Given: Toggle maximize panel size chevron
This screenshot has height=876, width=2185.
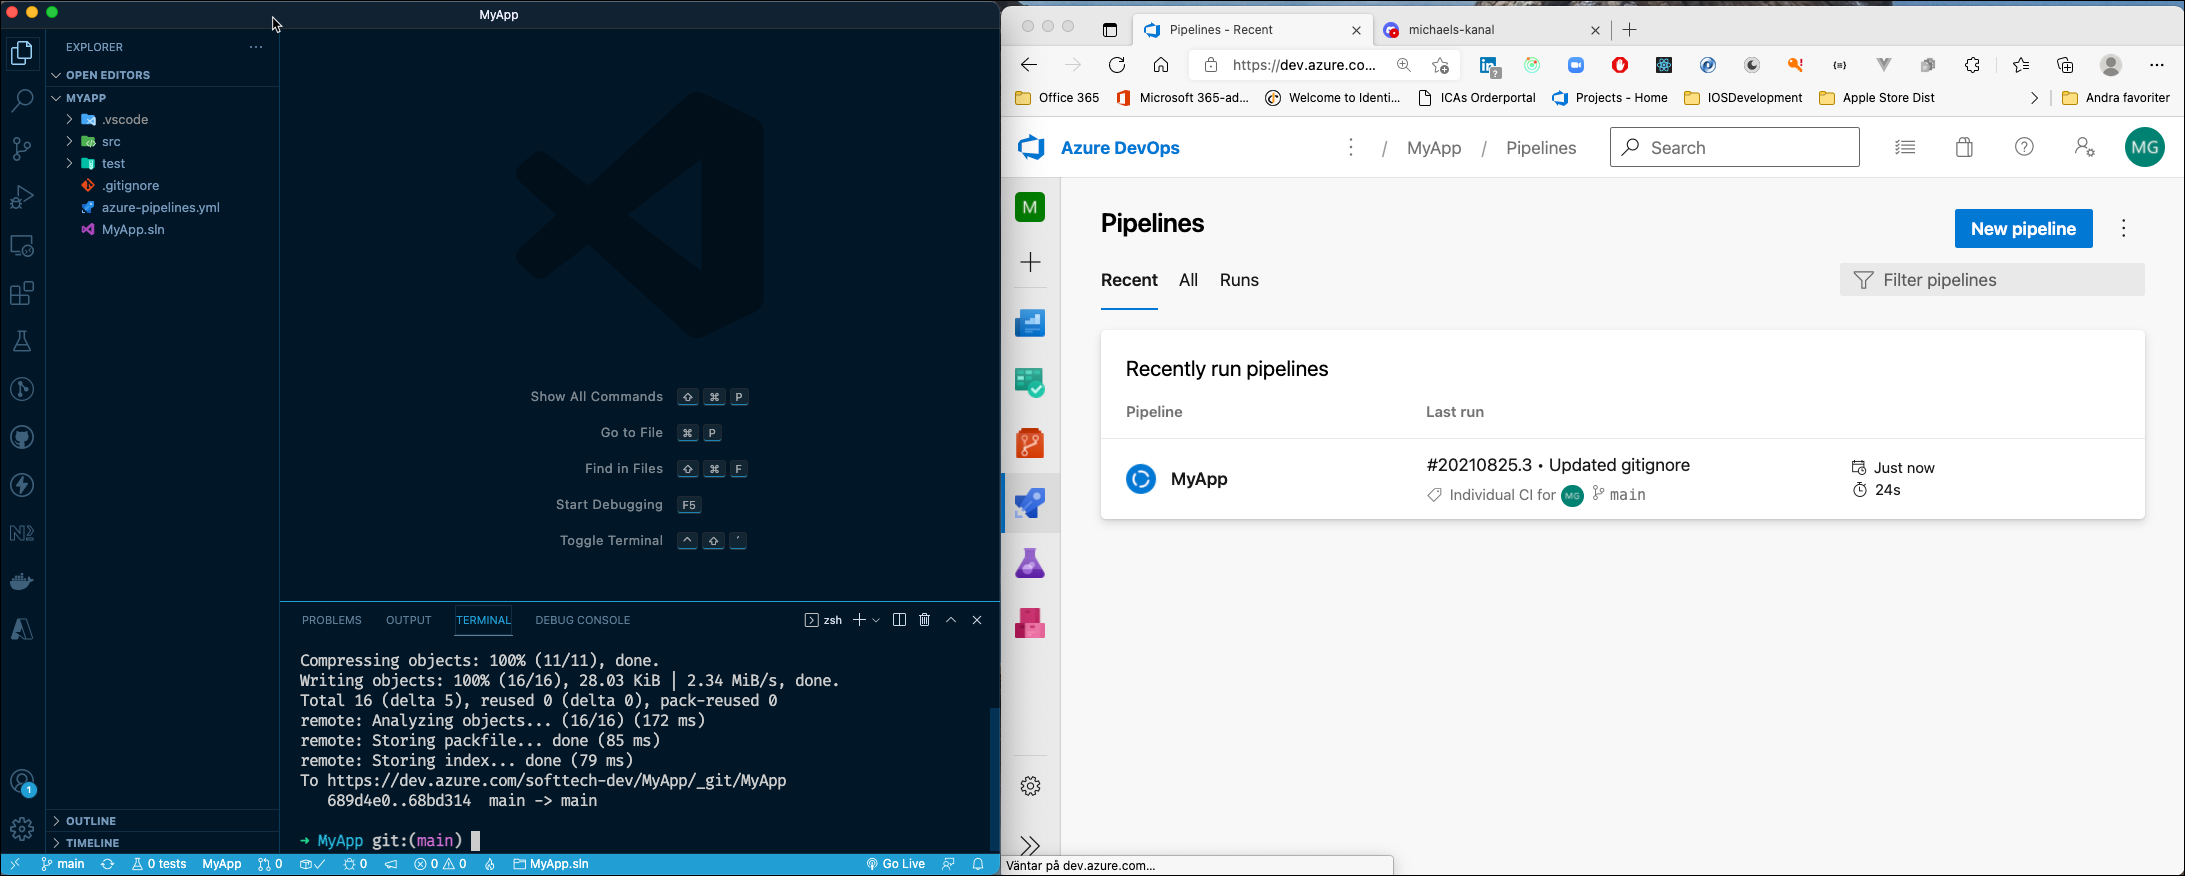Looking at the screenshot, I should click(x=951, y=620).
